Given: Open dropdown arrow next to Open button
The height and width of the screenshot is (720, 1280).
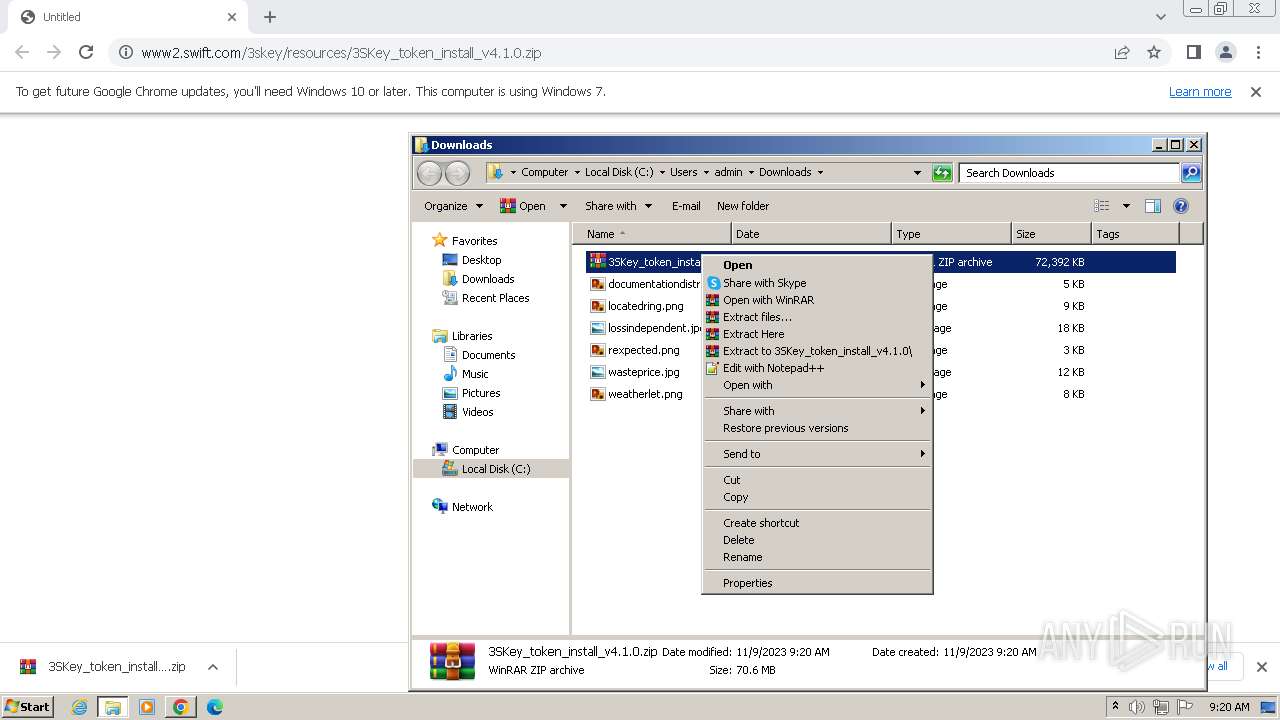Looking at the screenshot, I should click(x=563, y=206).
